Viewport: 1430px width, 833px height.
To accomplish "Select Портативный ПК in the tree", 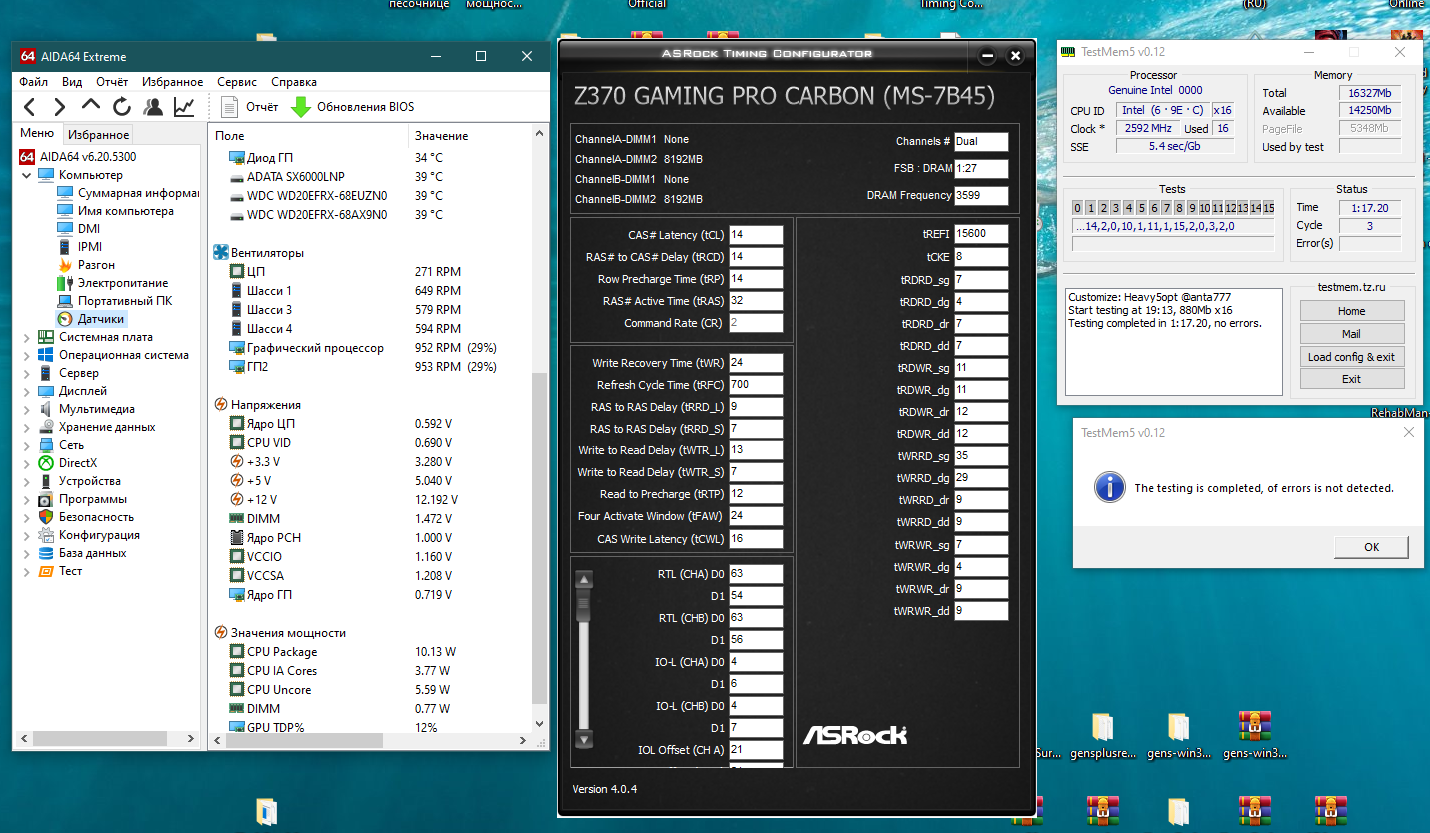I will (115, 301).
